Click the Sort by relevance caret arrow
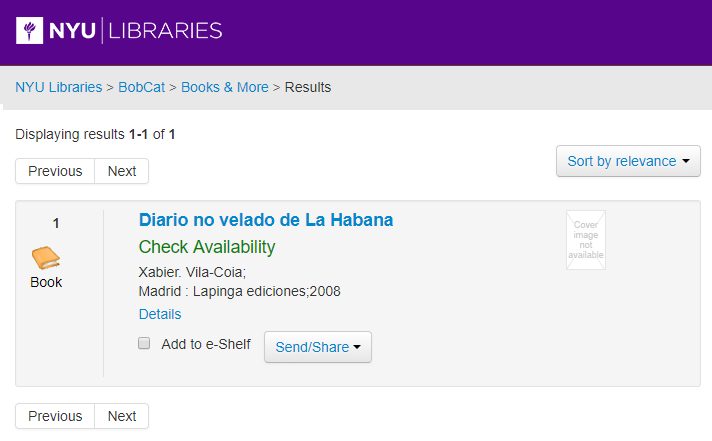 coord(686,161)
